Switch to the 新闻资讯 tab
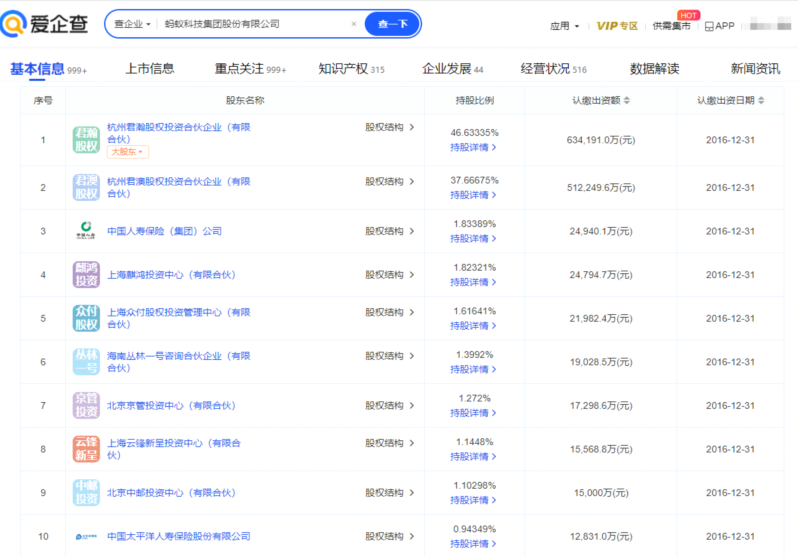 coord(755,68)
